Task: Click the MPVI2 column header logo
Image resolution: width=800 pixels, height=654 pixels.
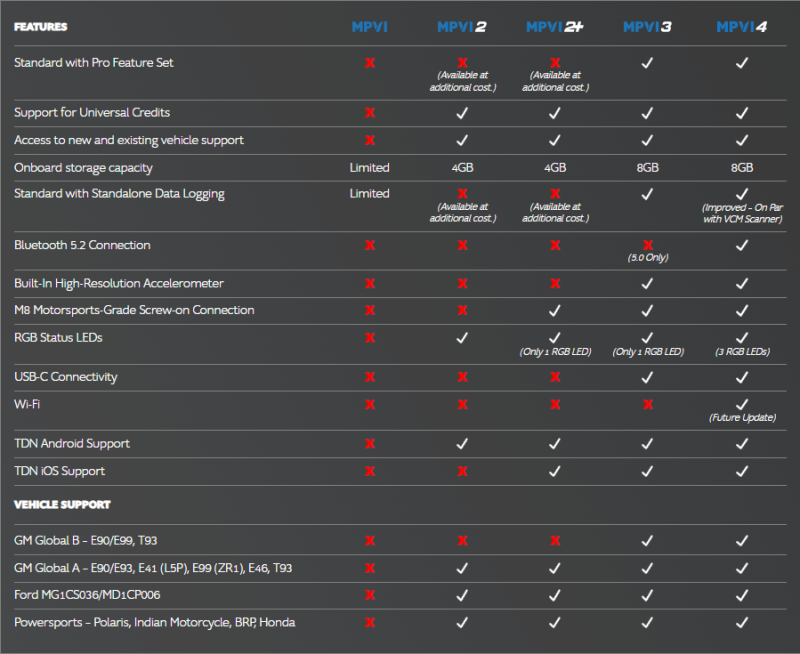Action: pyautogui.click(x=461, y=26)
